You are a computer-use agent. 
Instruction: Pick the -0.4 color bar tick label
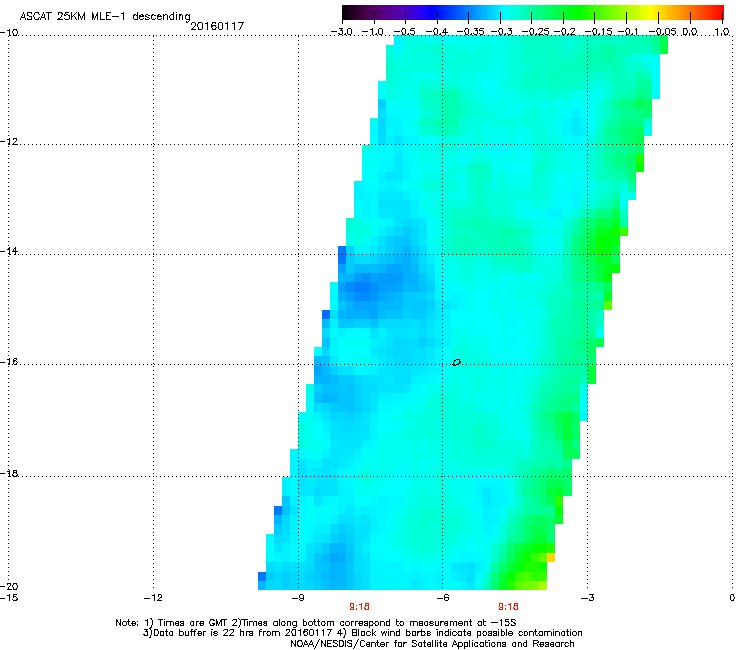pos(437,32)
